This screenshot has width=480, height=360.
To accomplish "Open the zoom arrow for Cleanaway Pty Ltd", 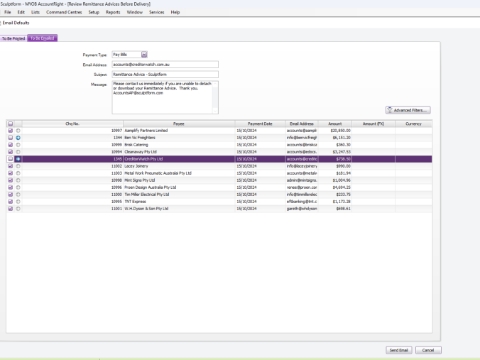I will (18, 152).
